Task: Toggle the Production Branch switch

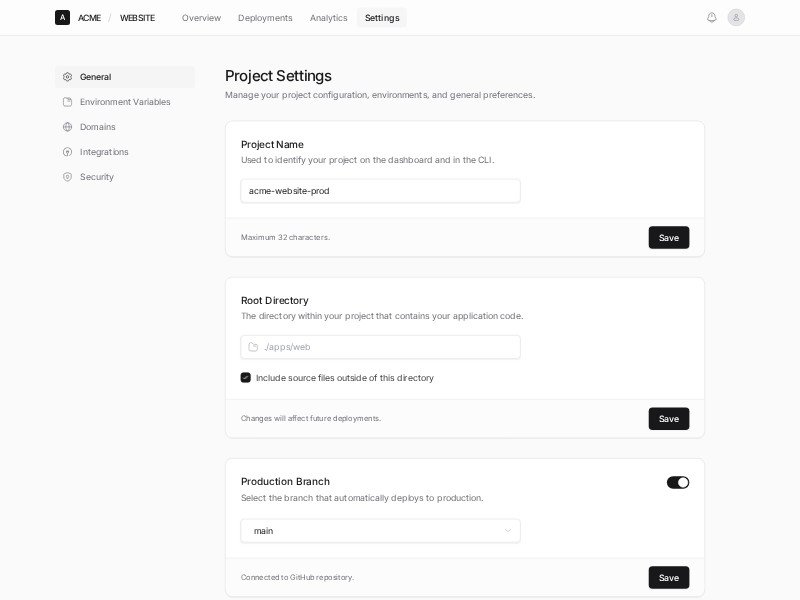Action: pyautogui.click(x=678, y=482)
